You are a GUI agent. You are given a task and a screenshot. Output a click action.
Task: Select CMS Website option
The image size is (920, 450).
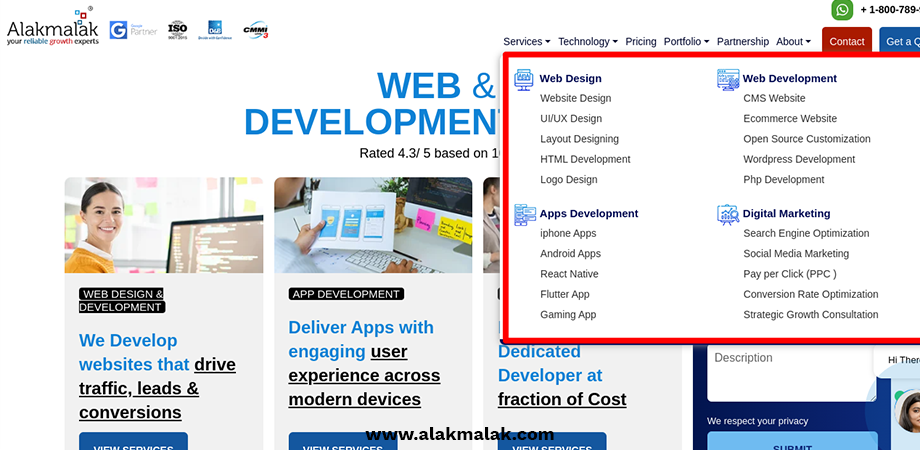coord(774,98)
